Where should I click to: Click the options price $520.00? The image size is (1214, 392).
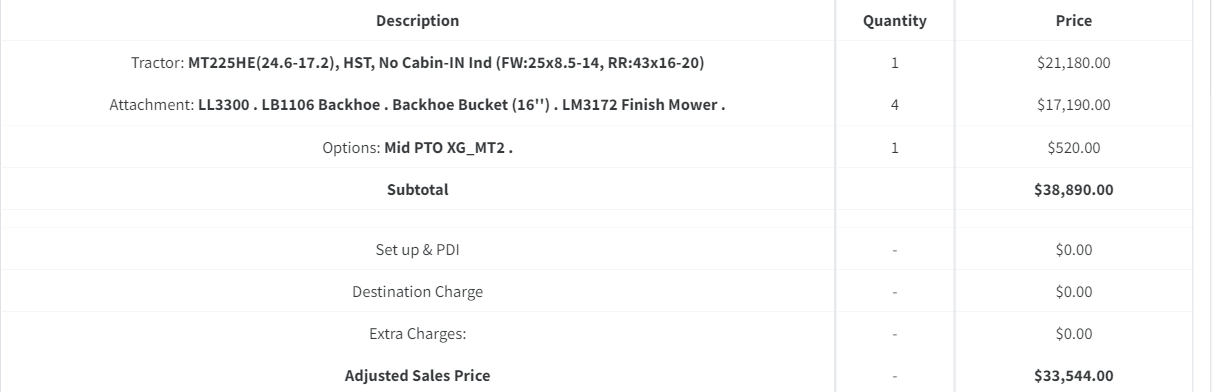(x=1073, y=147)
